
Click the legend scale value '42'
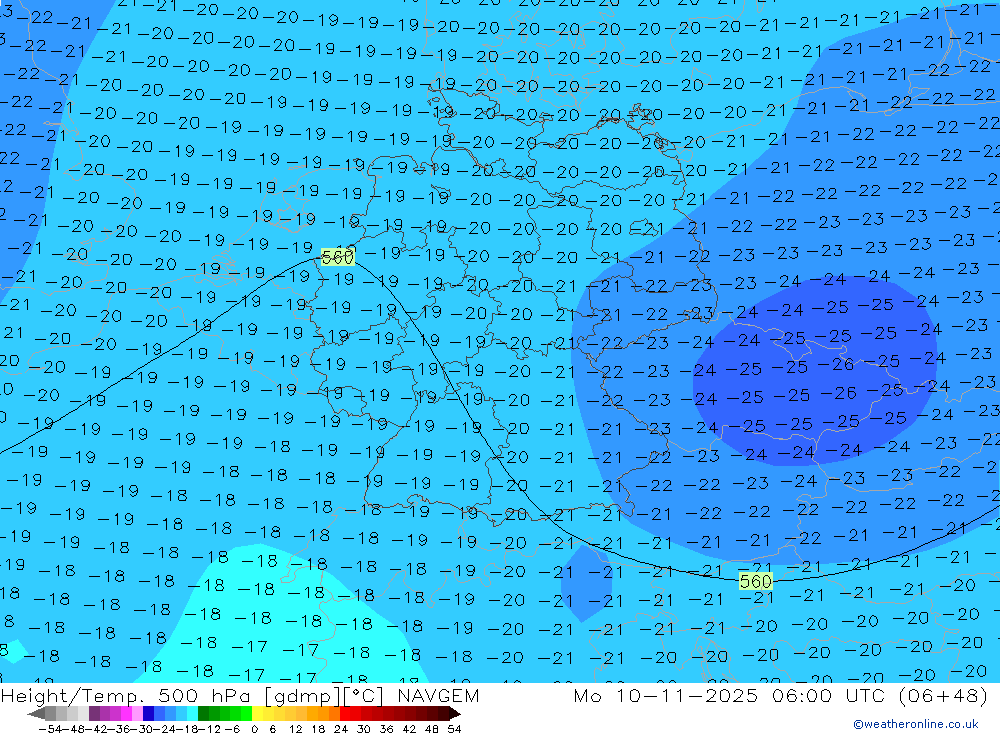tap(409, 729)
